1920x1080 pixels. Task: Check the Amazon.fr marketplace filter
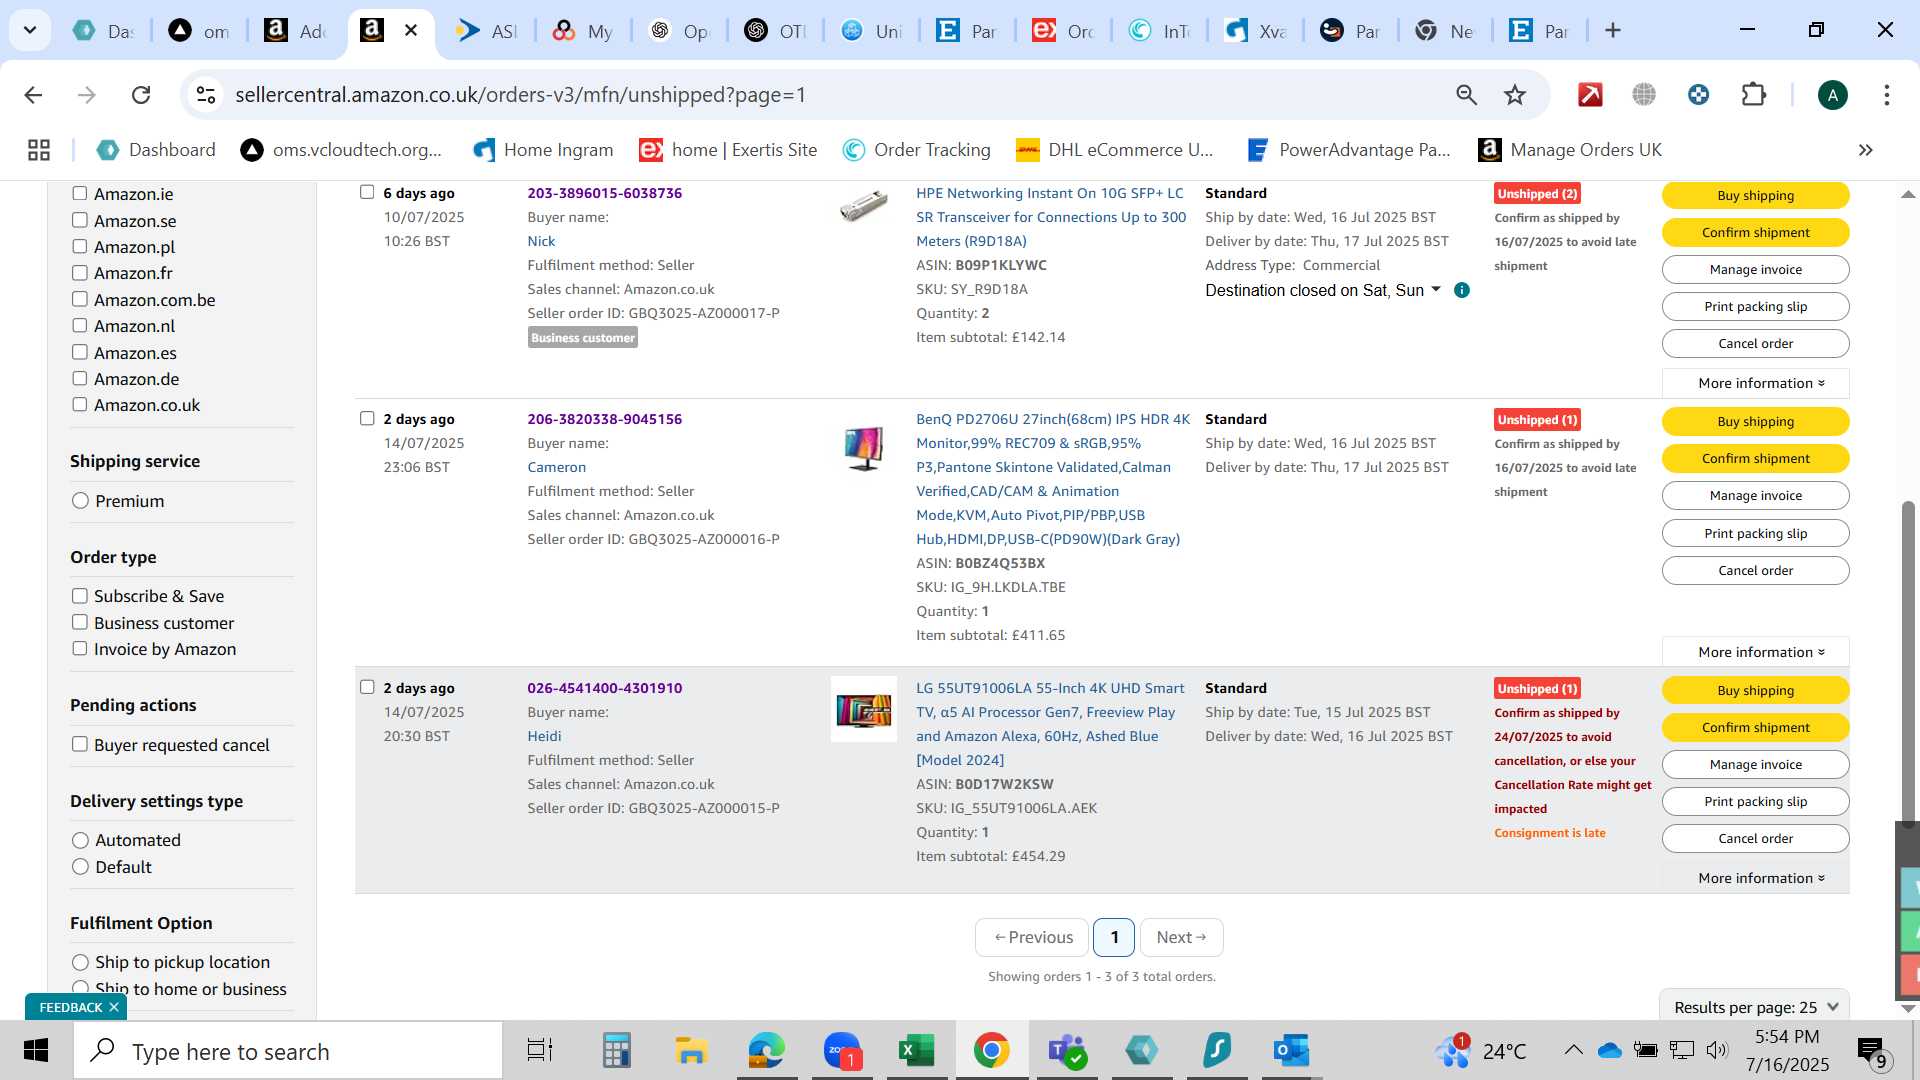click(80, 273)
